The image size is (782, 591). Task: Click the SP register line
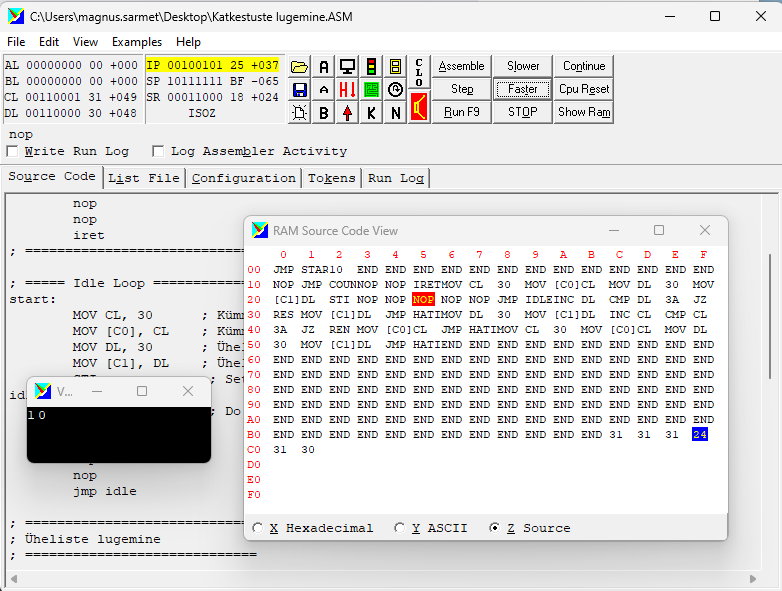(x=212, y=81)
